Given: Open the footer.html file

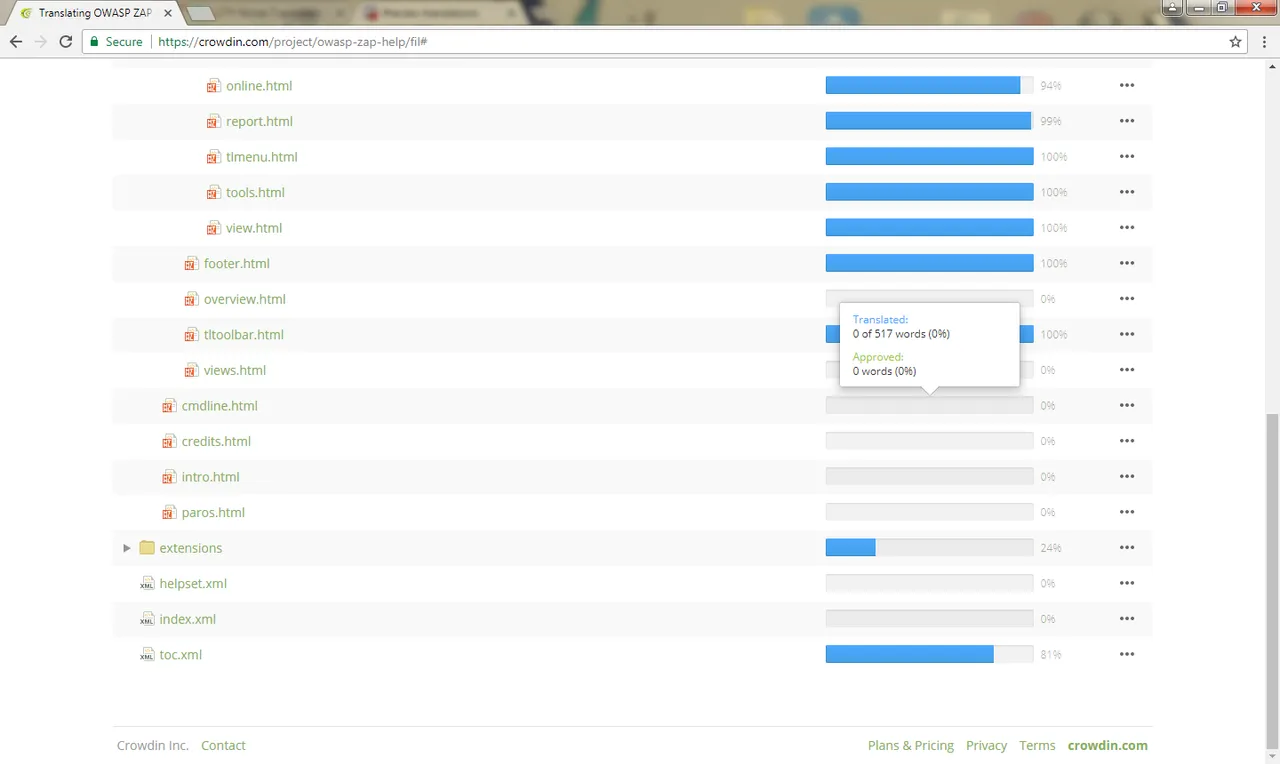Looking at the screenshot, I should [237, 264].
